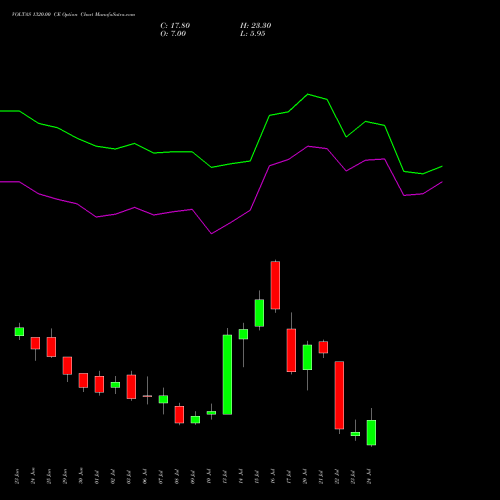This screenshot has height=500, width=500.
Task: Click the 13 Jul date label
Action: [x=225, y=476]
